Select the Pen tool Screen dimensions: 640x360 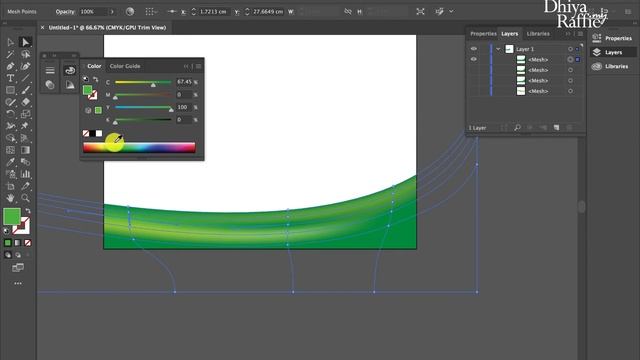[11, 66]
